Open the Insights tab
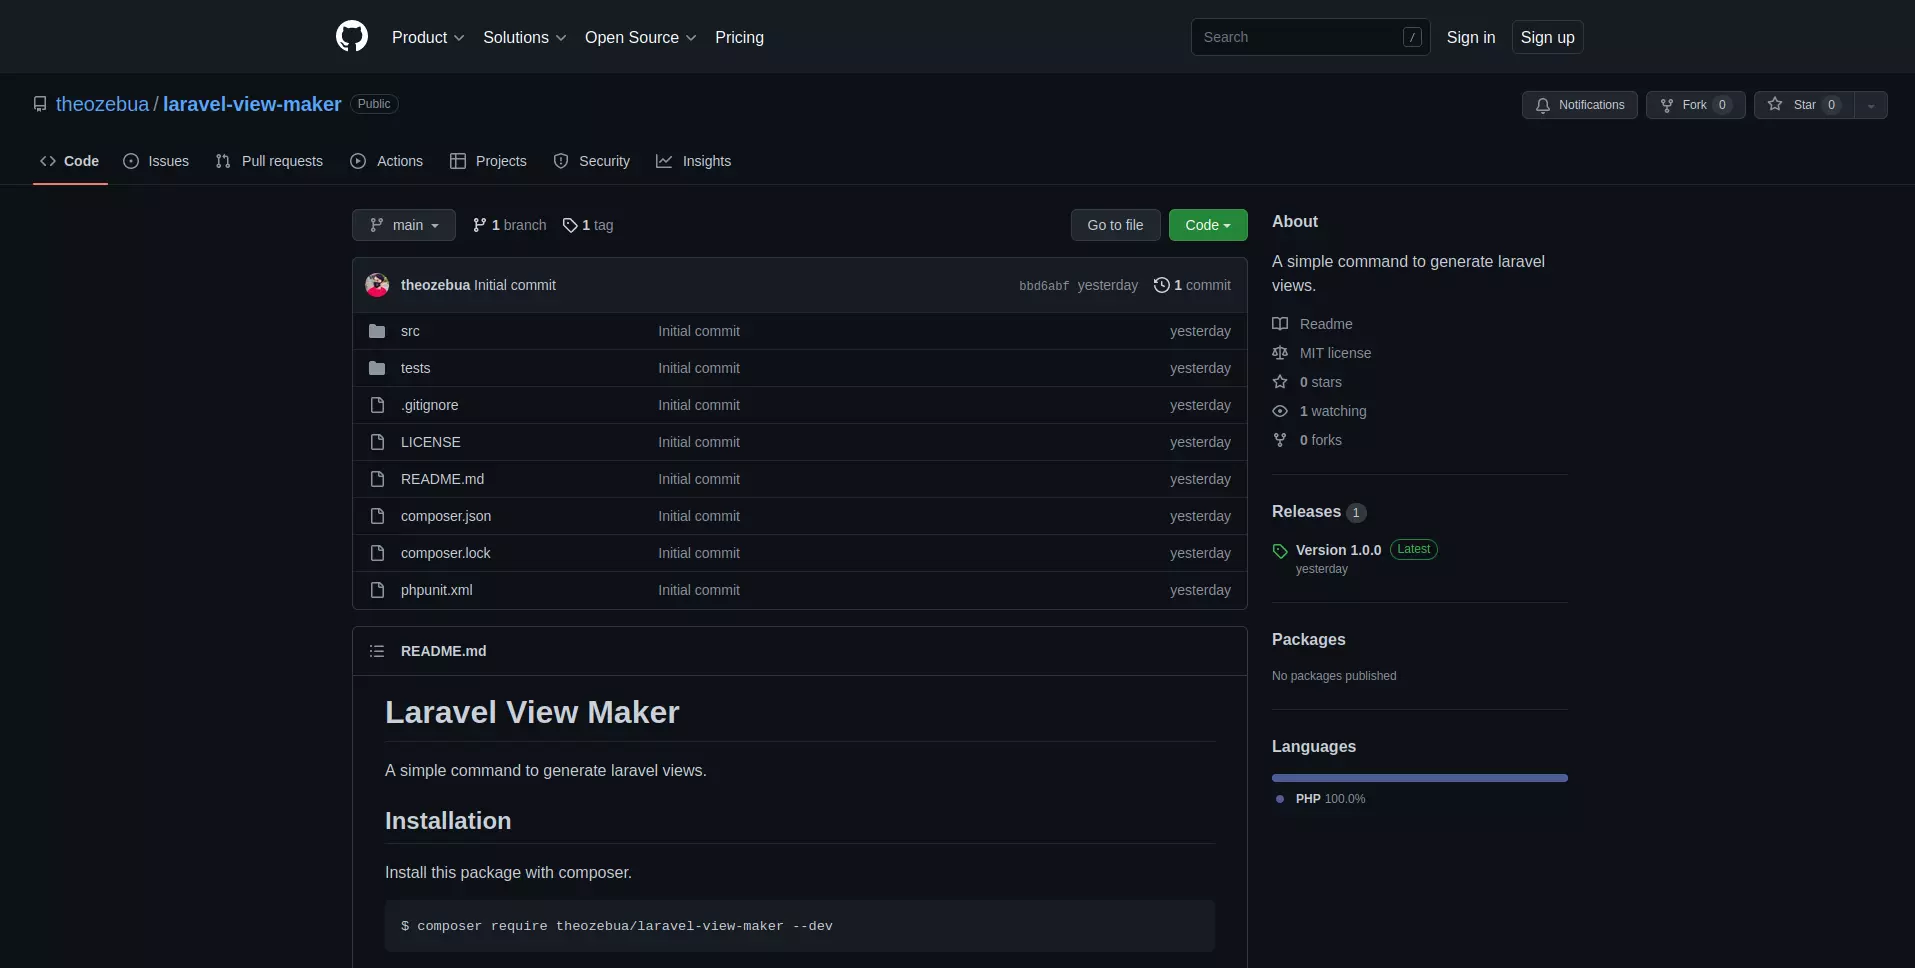 693,161
